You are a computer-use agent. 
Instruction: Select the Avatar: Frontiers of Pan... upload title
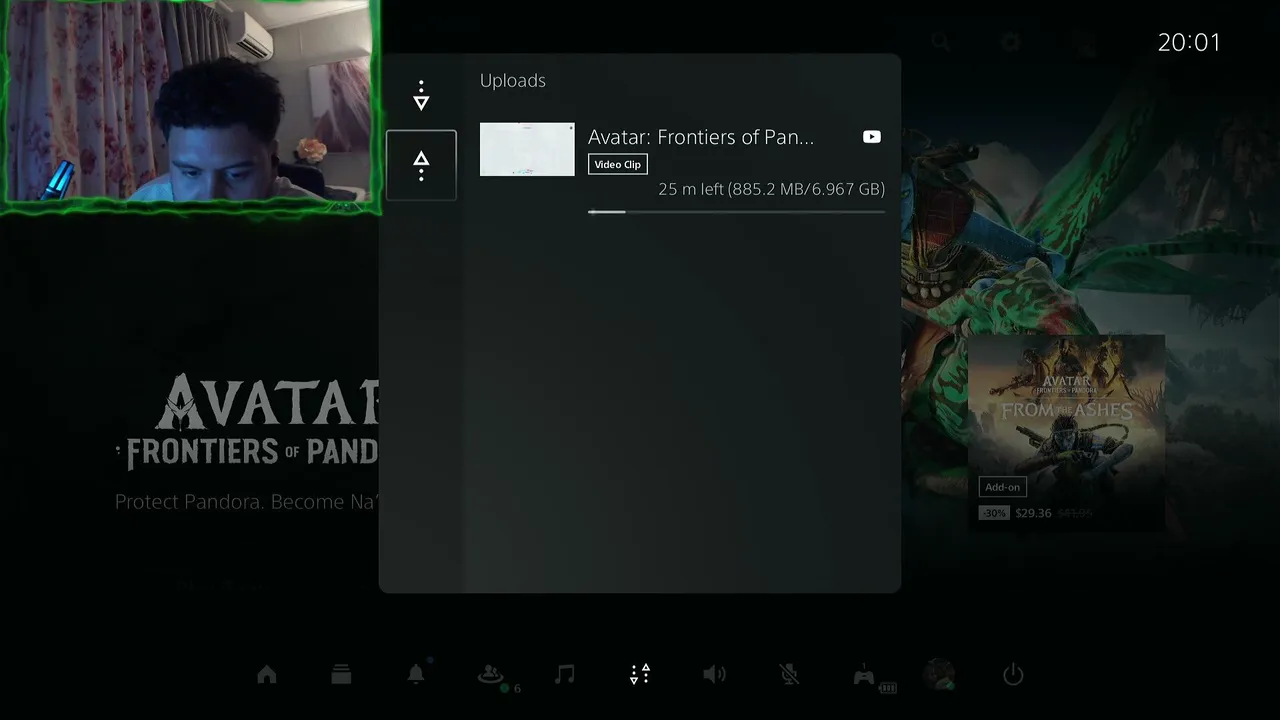coord(701,137)
